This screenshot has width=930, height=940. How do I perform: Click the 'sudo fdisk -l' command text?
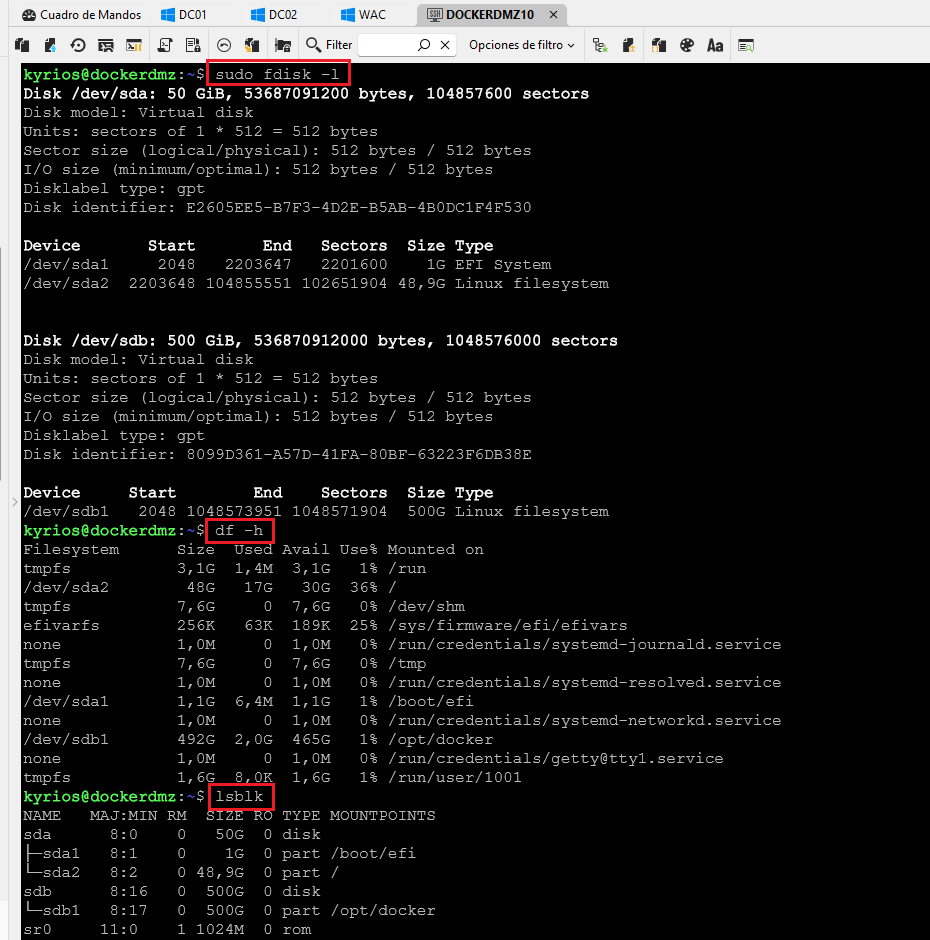pos(277,74)
